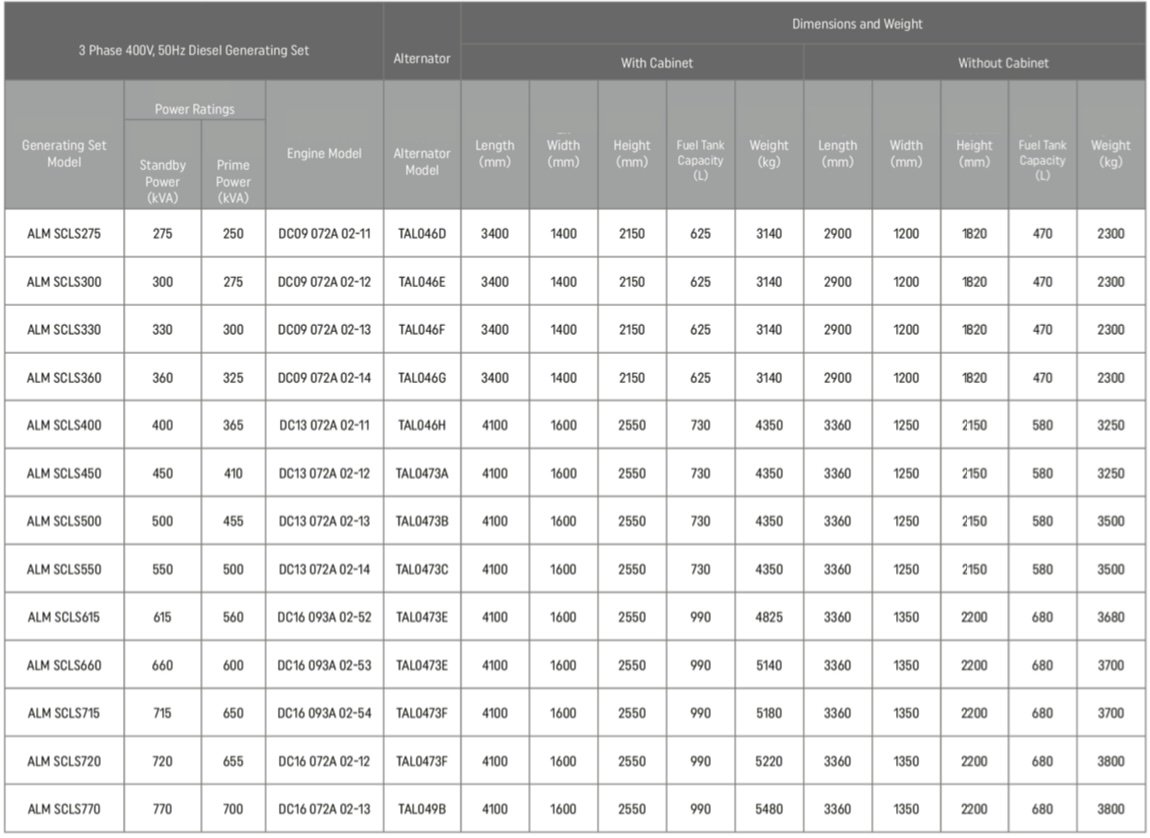Viewport: 1150px width, 838px height.
Task: Select the 'With Cabinet' column group header
Action: click(x=656, y=63)
